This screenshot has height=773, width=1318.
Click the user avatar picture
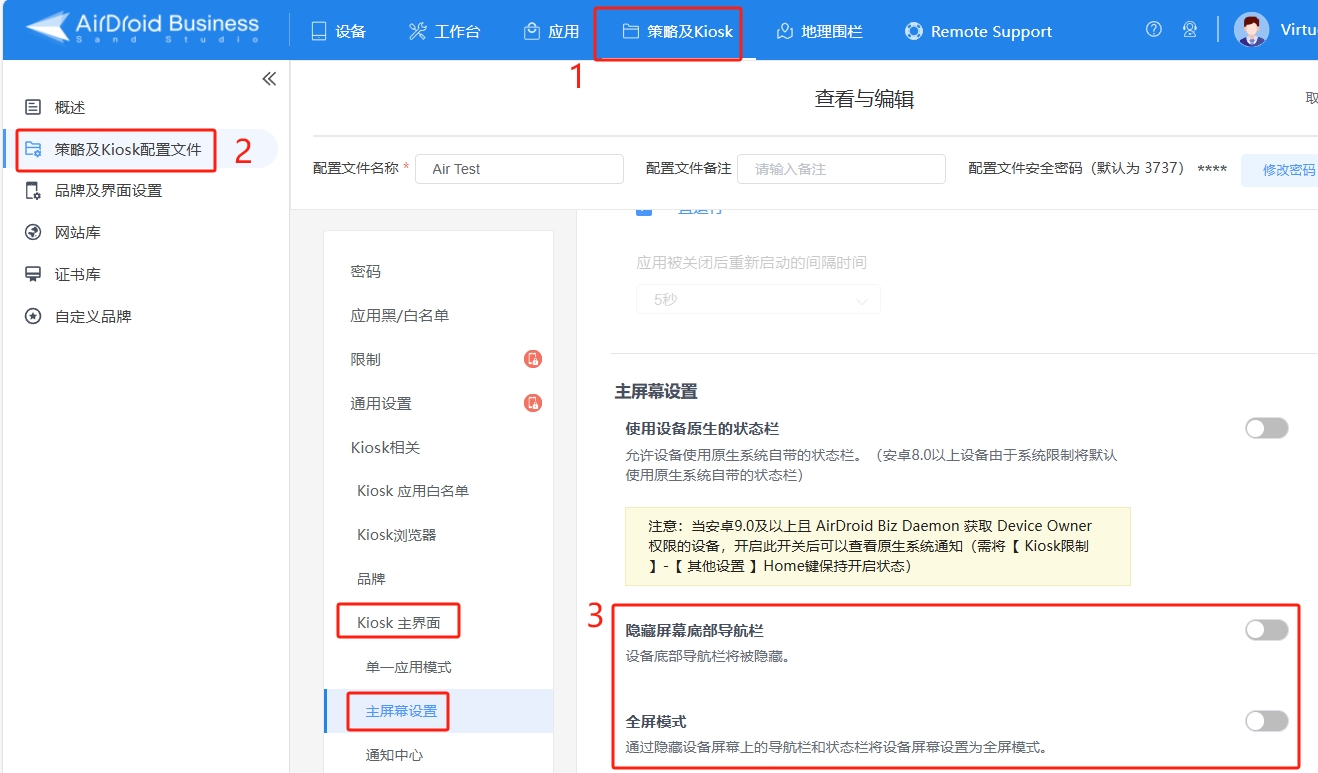point(1251,29)
